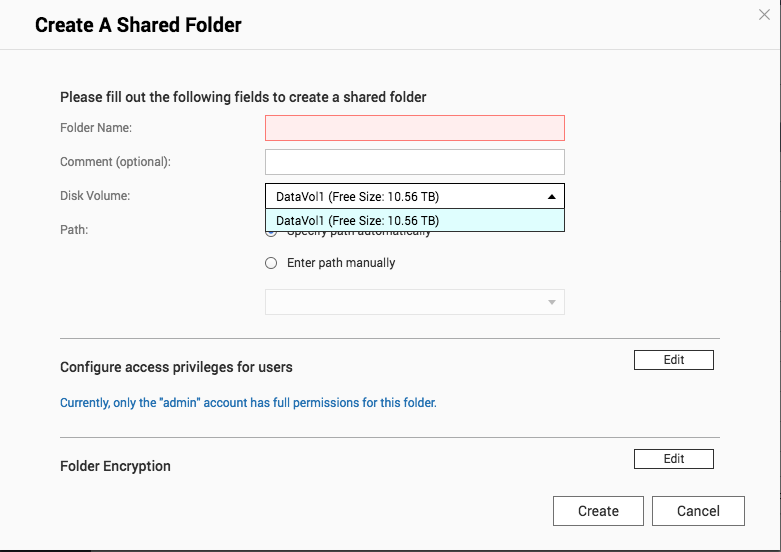The width and height of the screenshot is (781, 552).
Task: Cancel shared folder creation
Action: [698, 511]
